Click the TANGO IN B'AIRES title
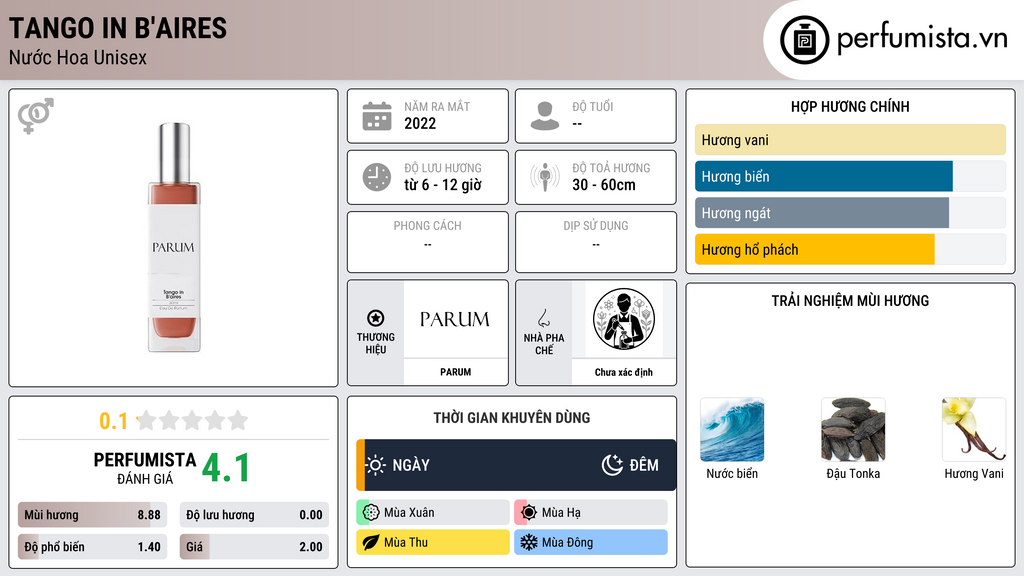The width and height of the screenshot is (1024, 576). click(118, 29)
